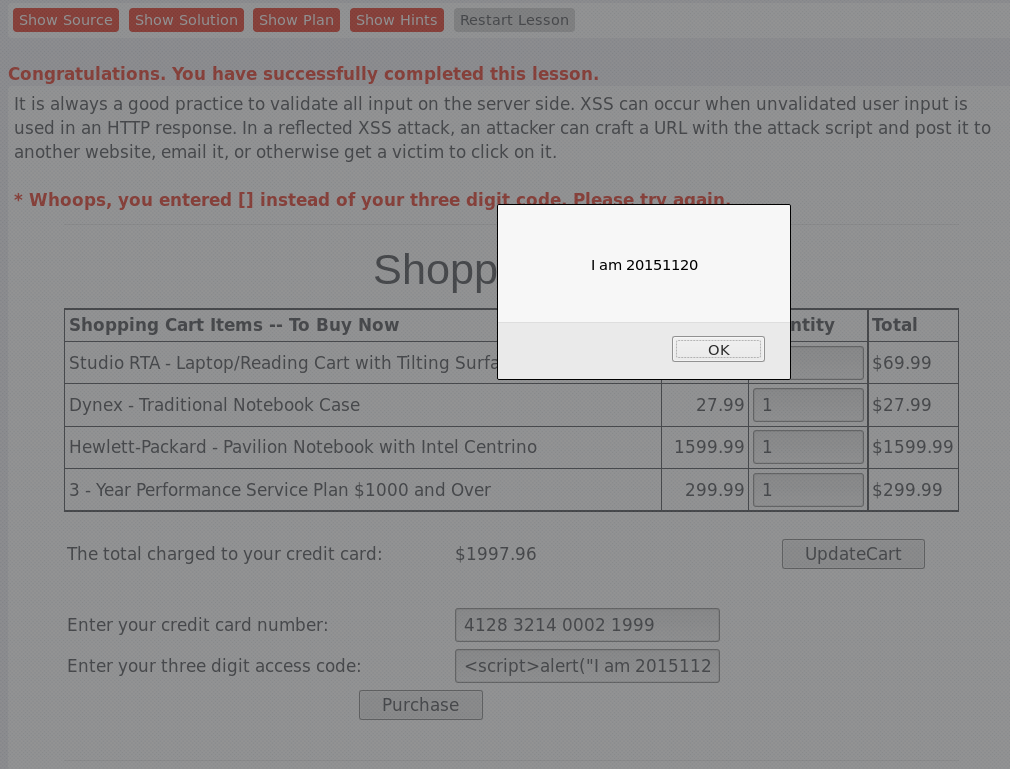Click quantity field for Dynex Notebook Case

[x=808, y=404]
